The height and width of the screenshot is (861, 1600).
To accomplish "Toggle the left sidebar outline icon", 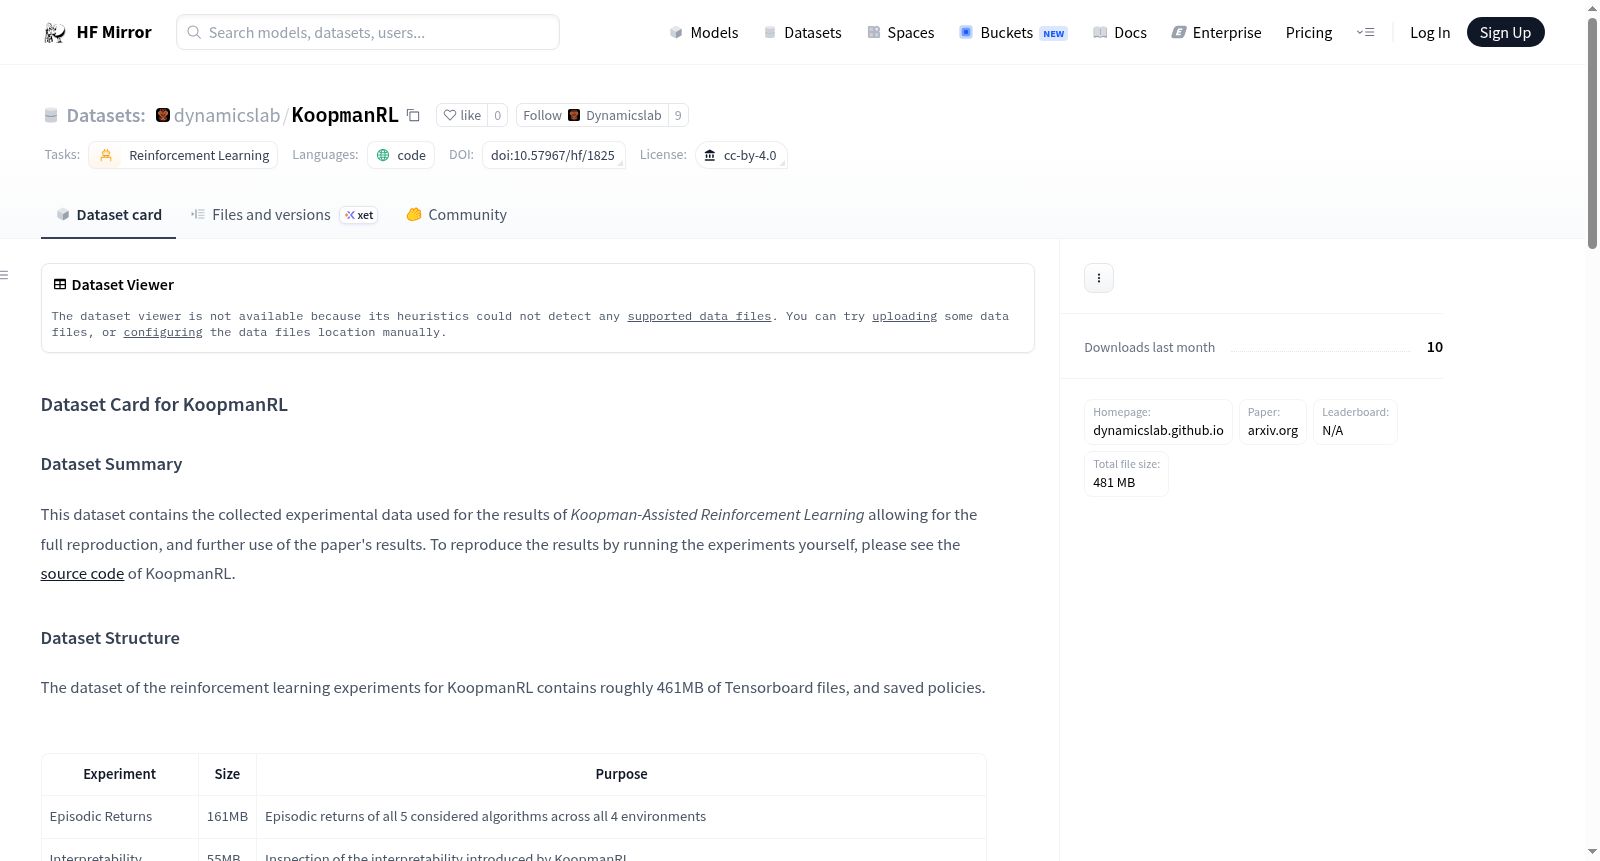I will point(4,275).
